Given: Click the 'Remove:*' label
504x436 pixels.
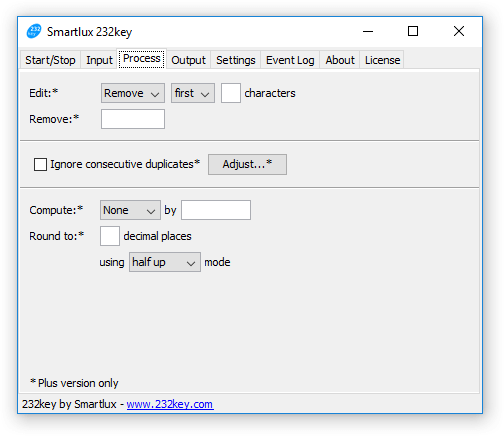Looking at the screenshot, I should click(x=54, y=119).
